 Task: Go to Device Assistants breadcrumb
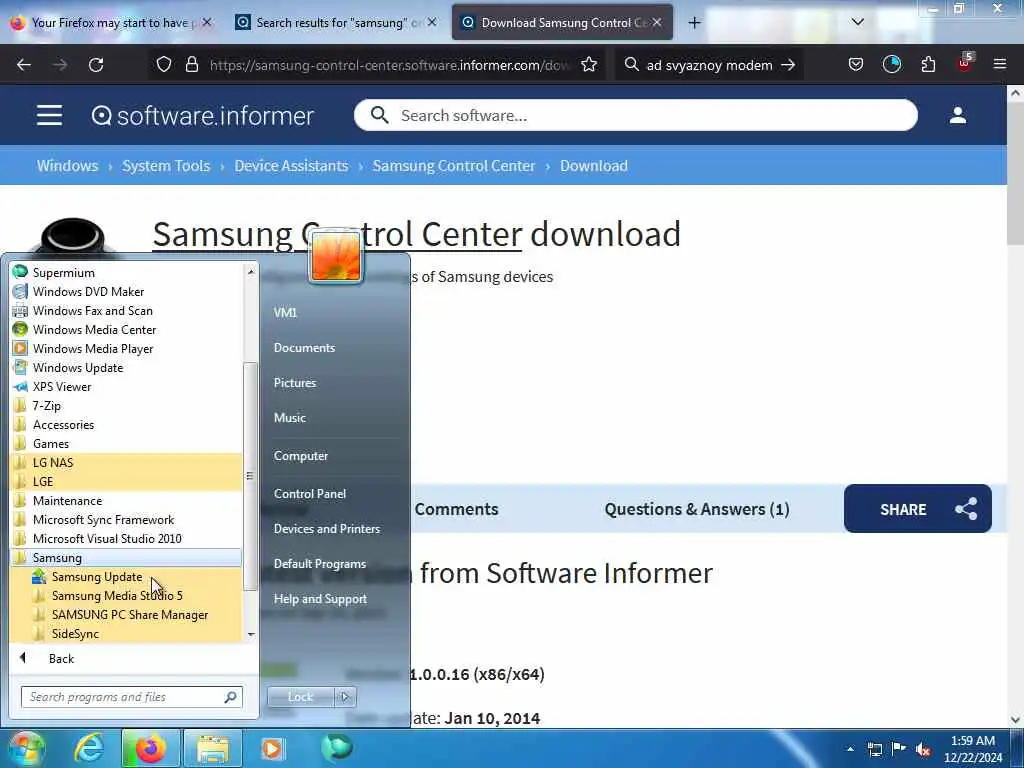tap(291, 166)
